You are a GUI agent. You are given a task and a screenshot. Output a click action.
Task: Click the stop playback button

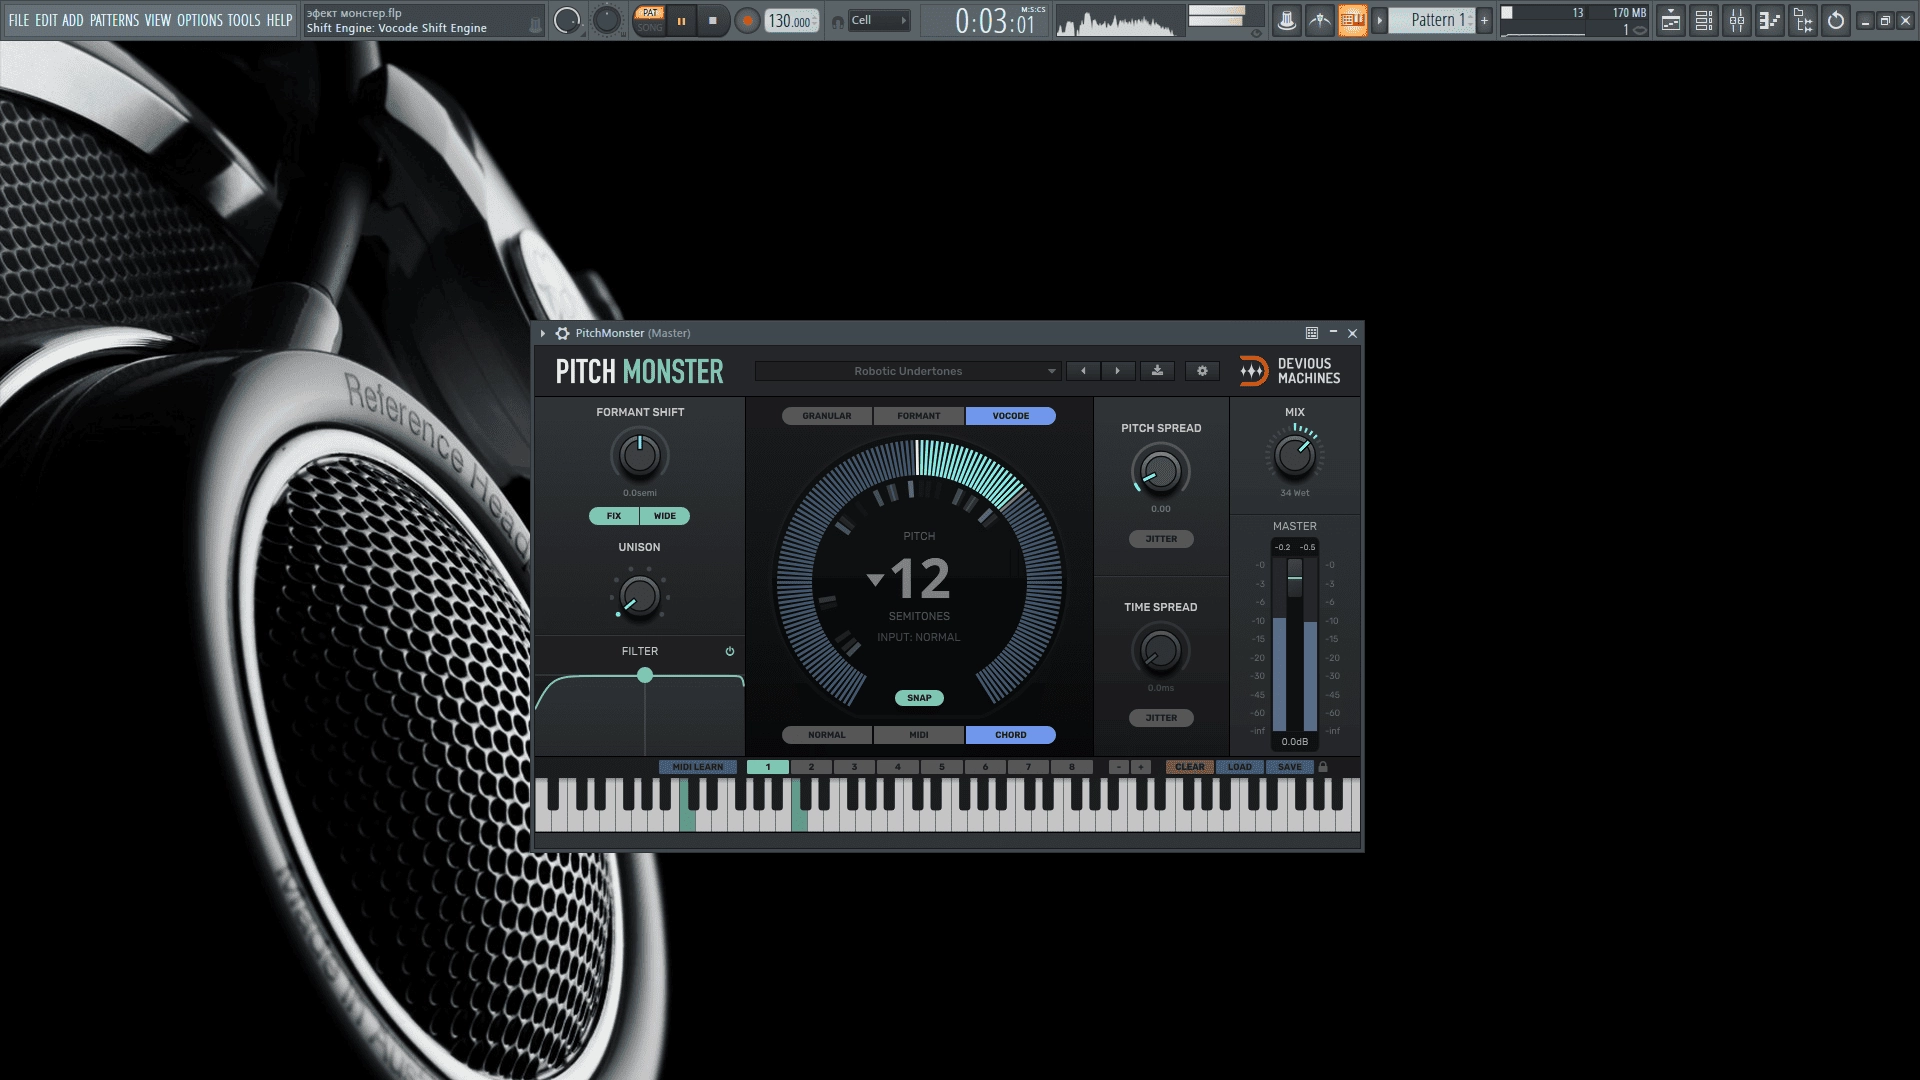(713, 20)
